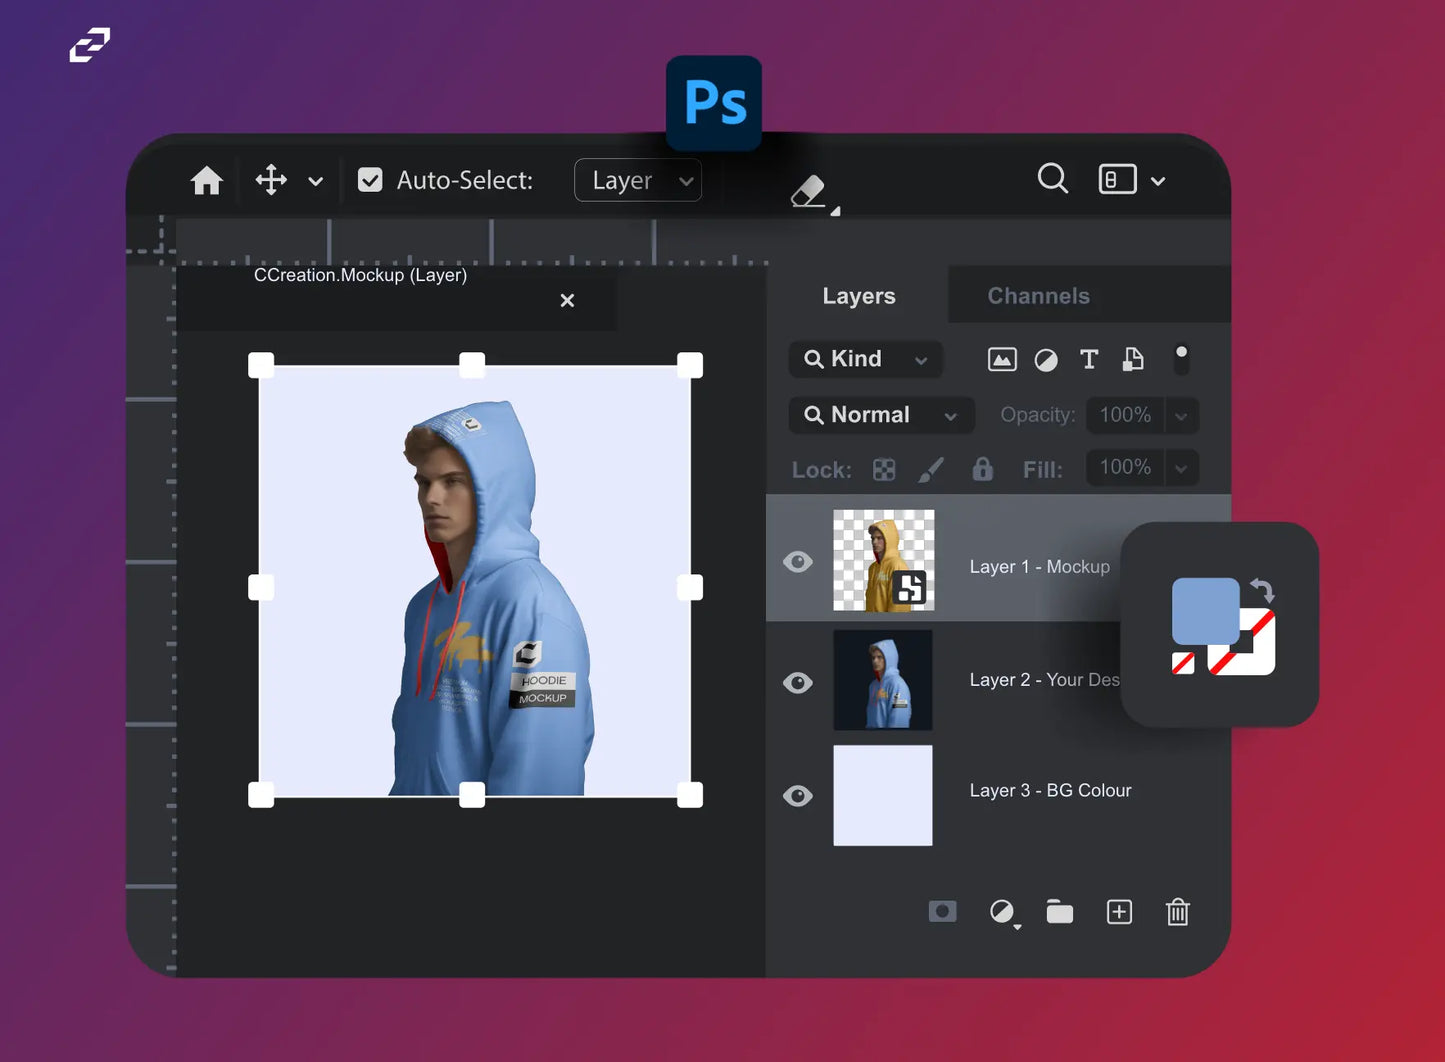
Task: Open the Search magnifier icon
Action: click(x=1052, y=179)
